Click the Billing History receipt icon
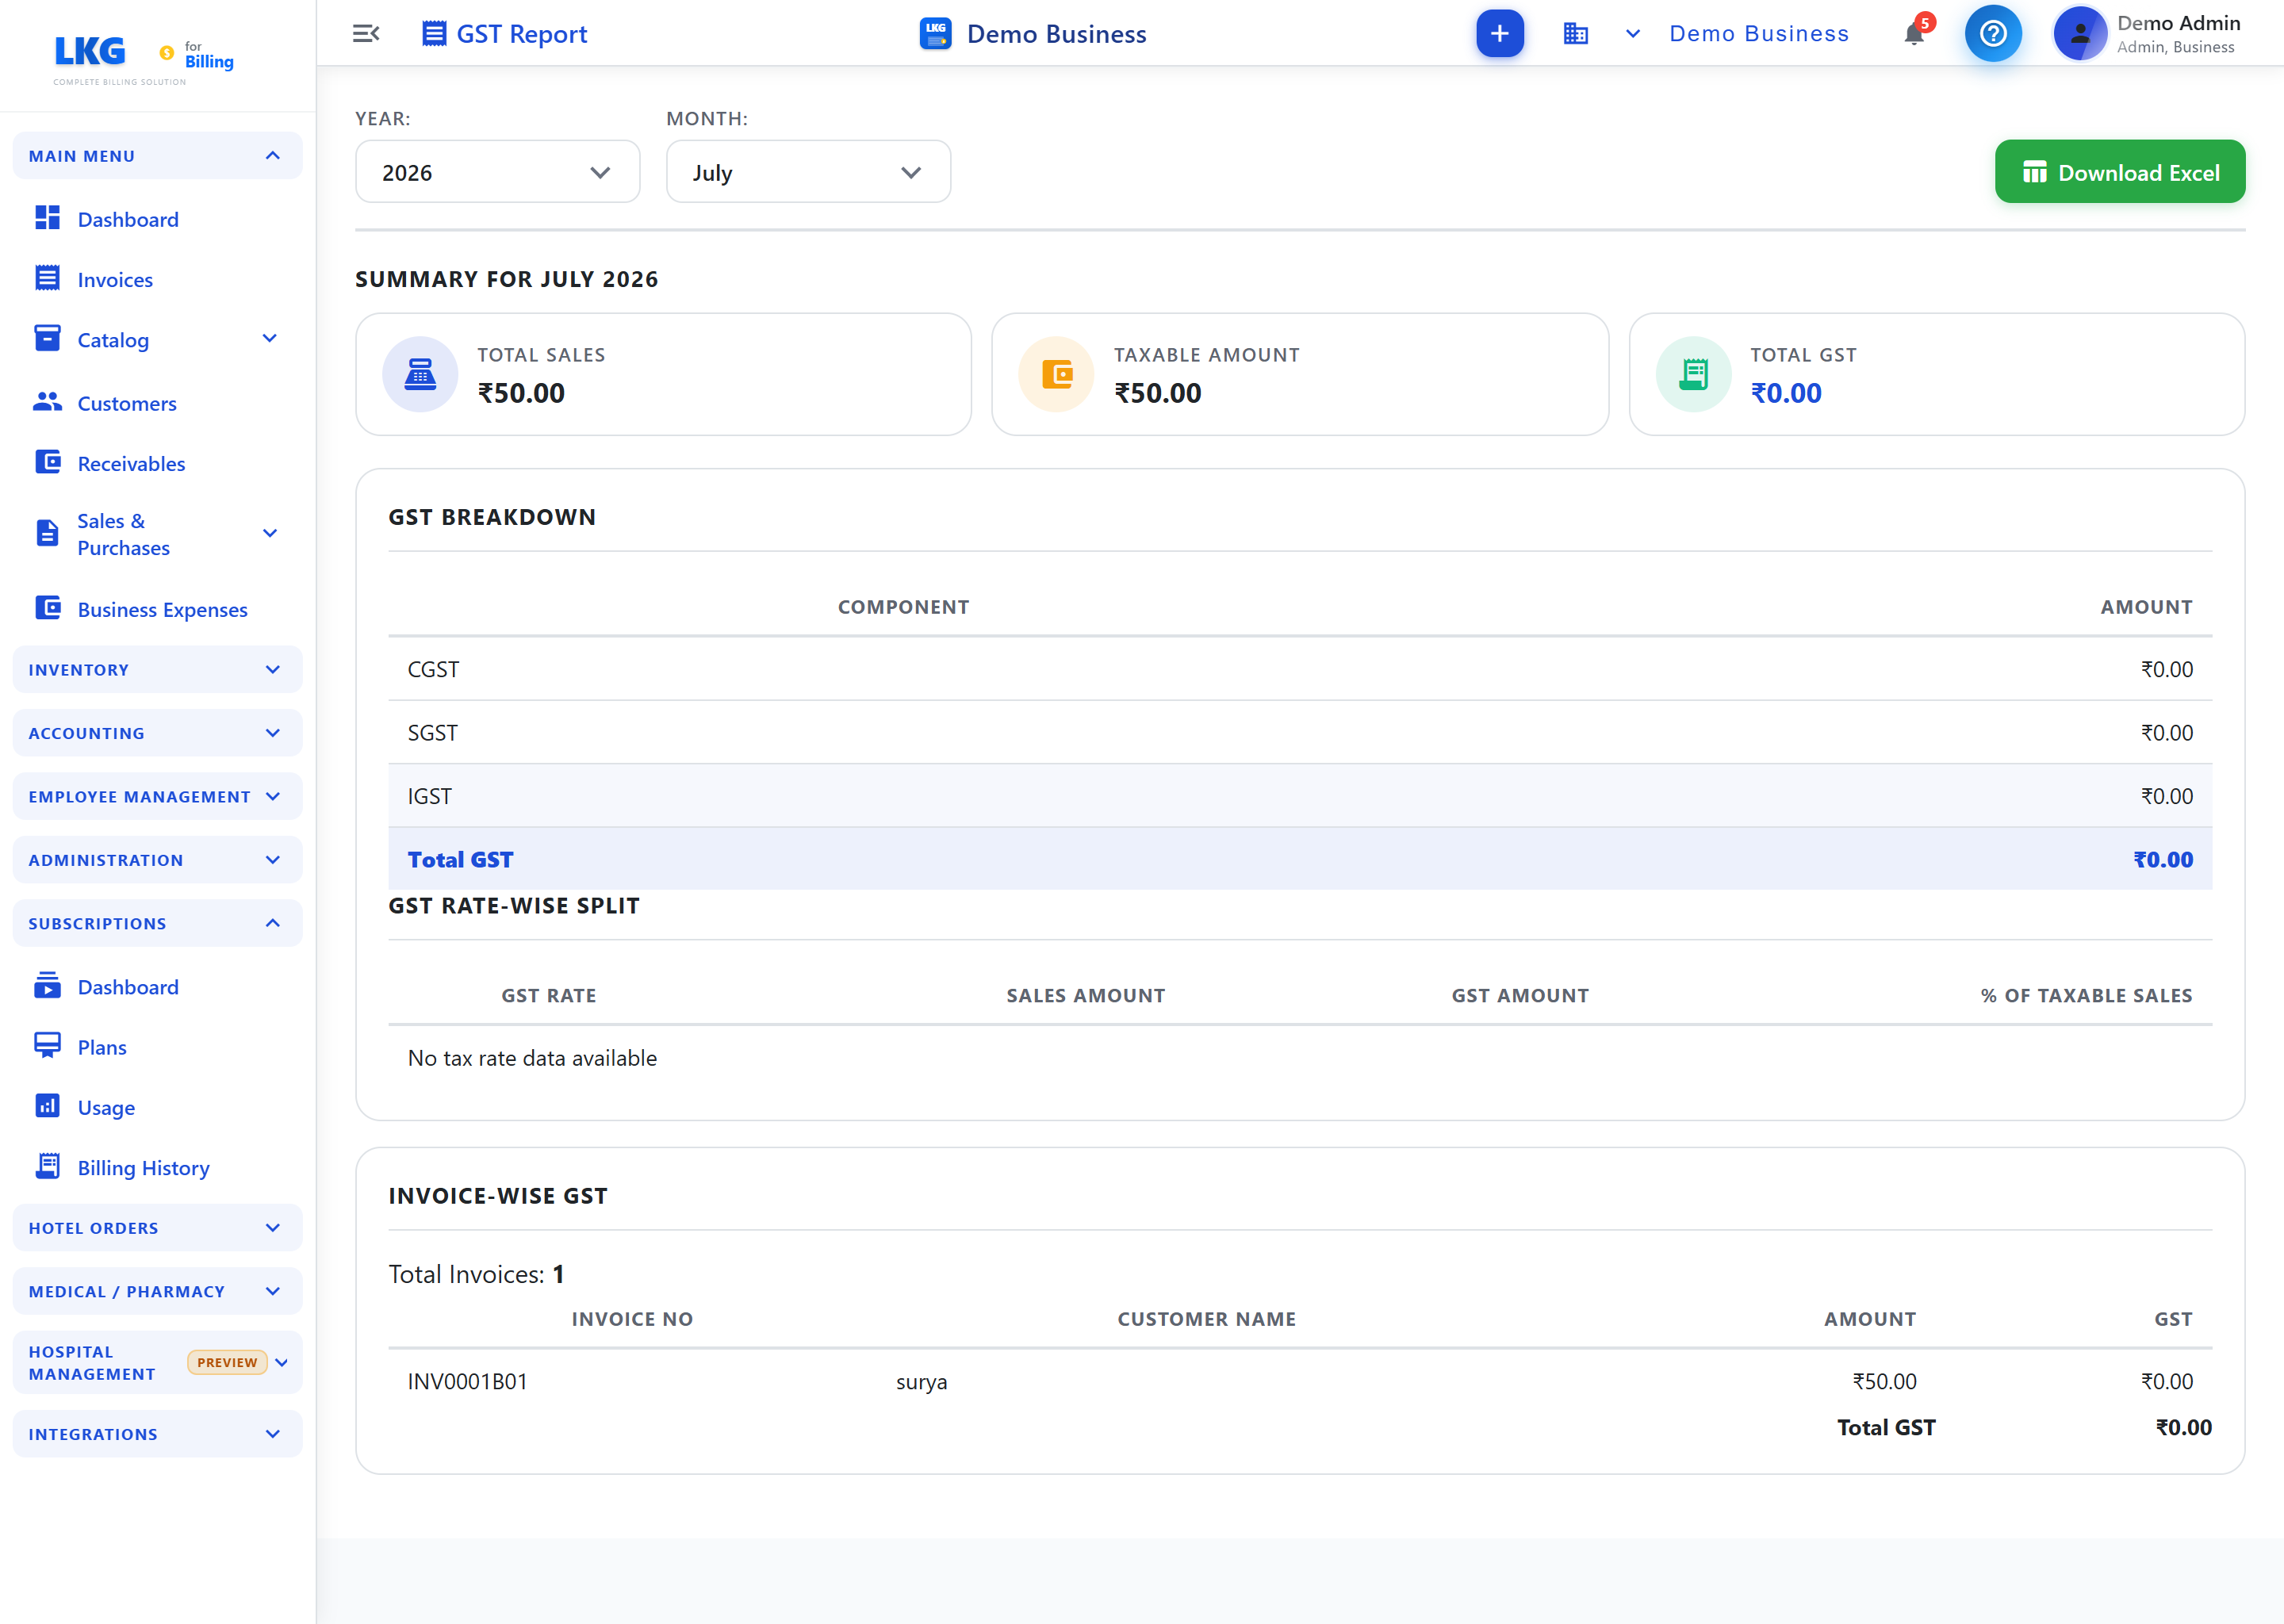Viewport: 2284px width, 1624px height. point(47,1166)
